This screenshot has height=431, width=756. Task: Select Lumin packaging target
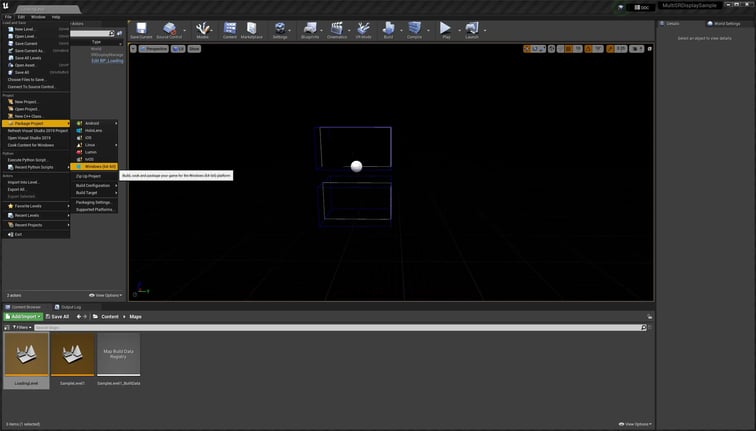coord(94,152)
